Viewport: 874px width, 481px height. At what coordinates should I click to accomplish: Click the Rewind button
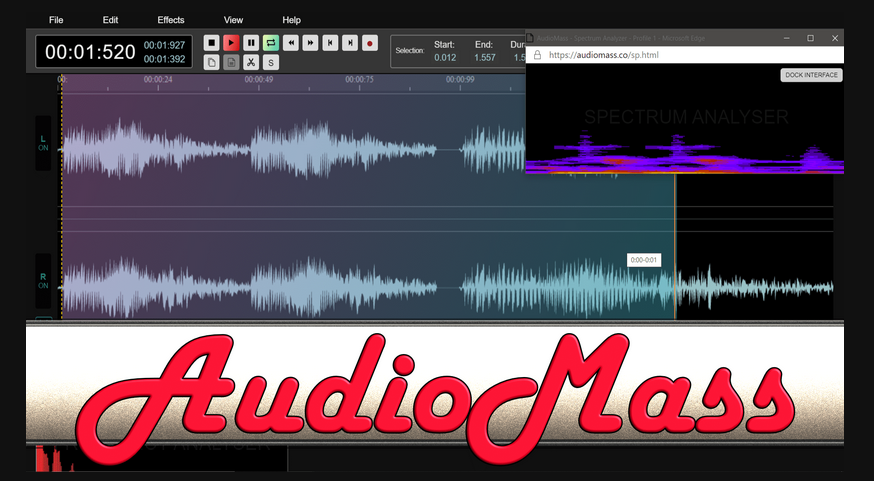coord(290,42)
